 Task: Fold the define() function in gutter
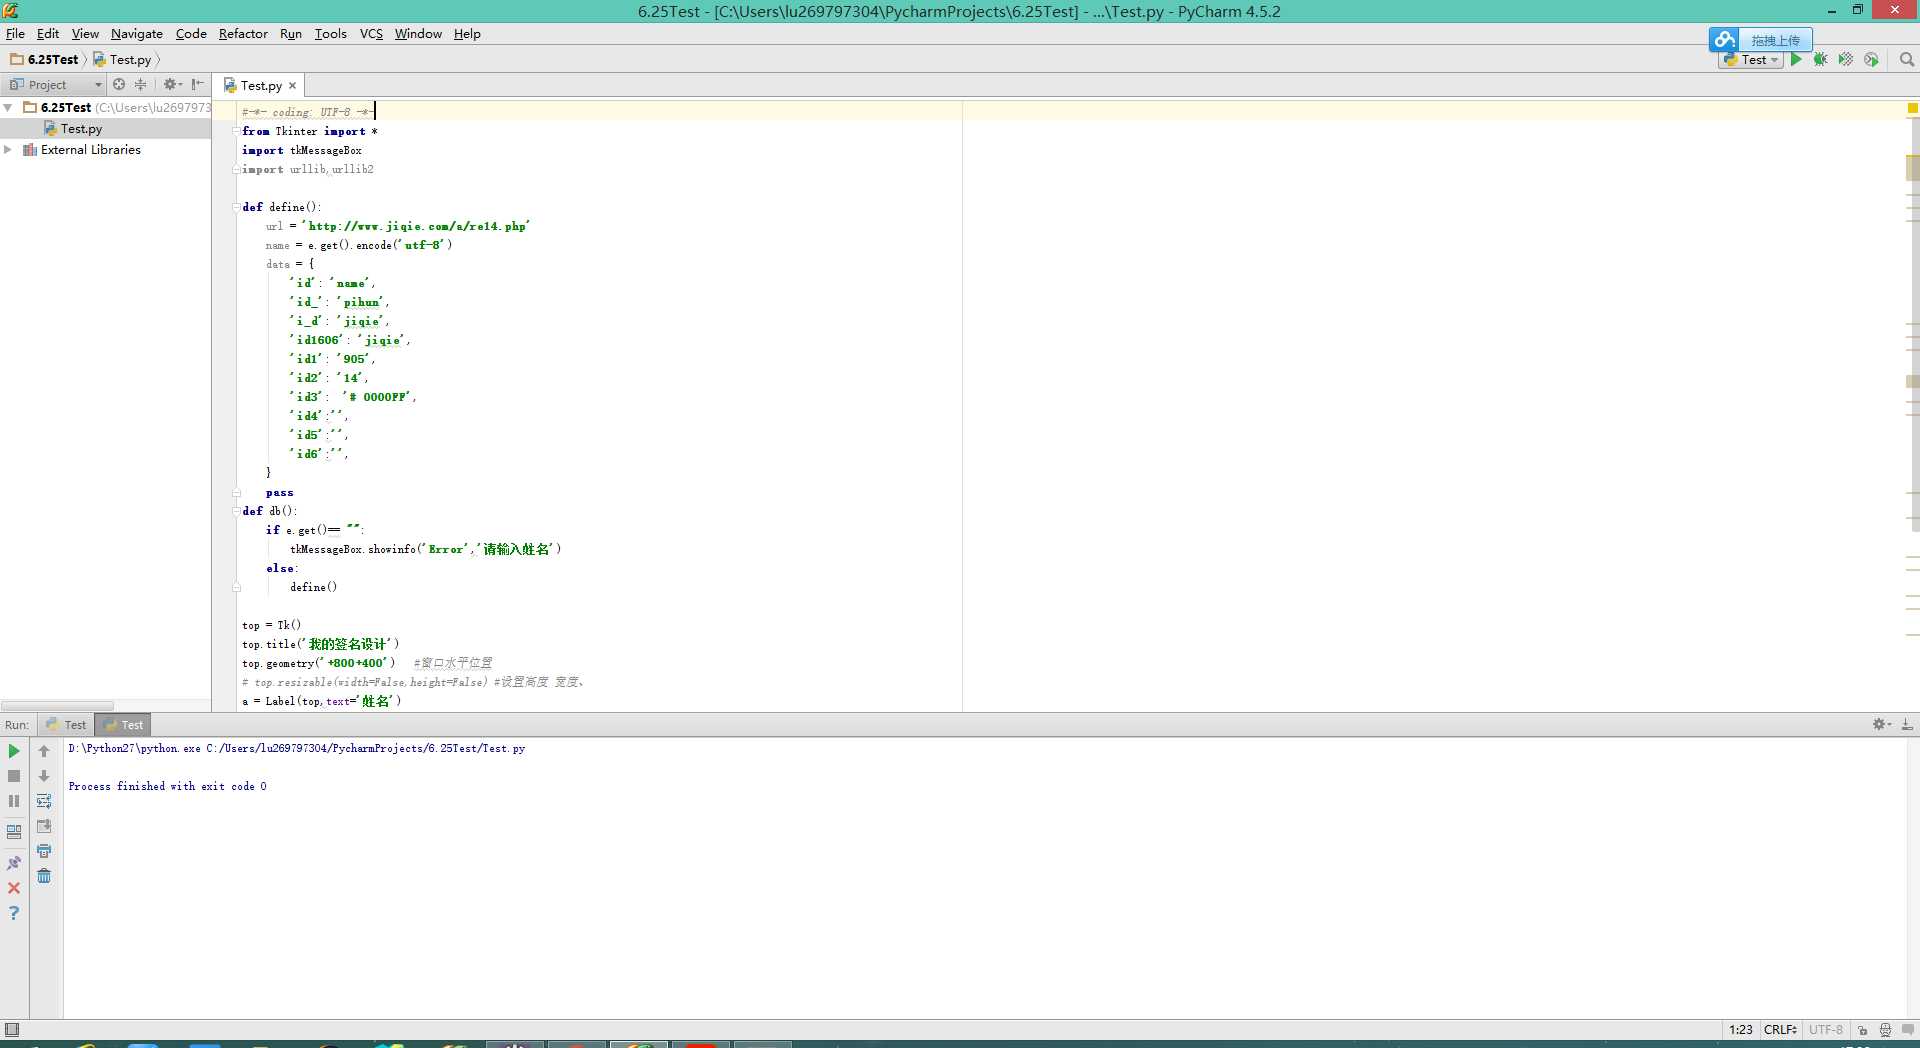237,208
